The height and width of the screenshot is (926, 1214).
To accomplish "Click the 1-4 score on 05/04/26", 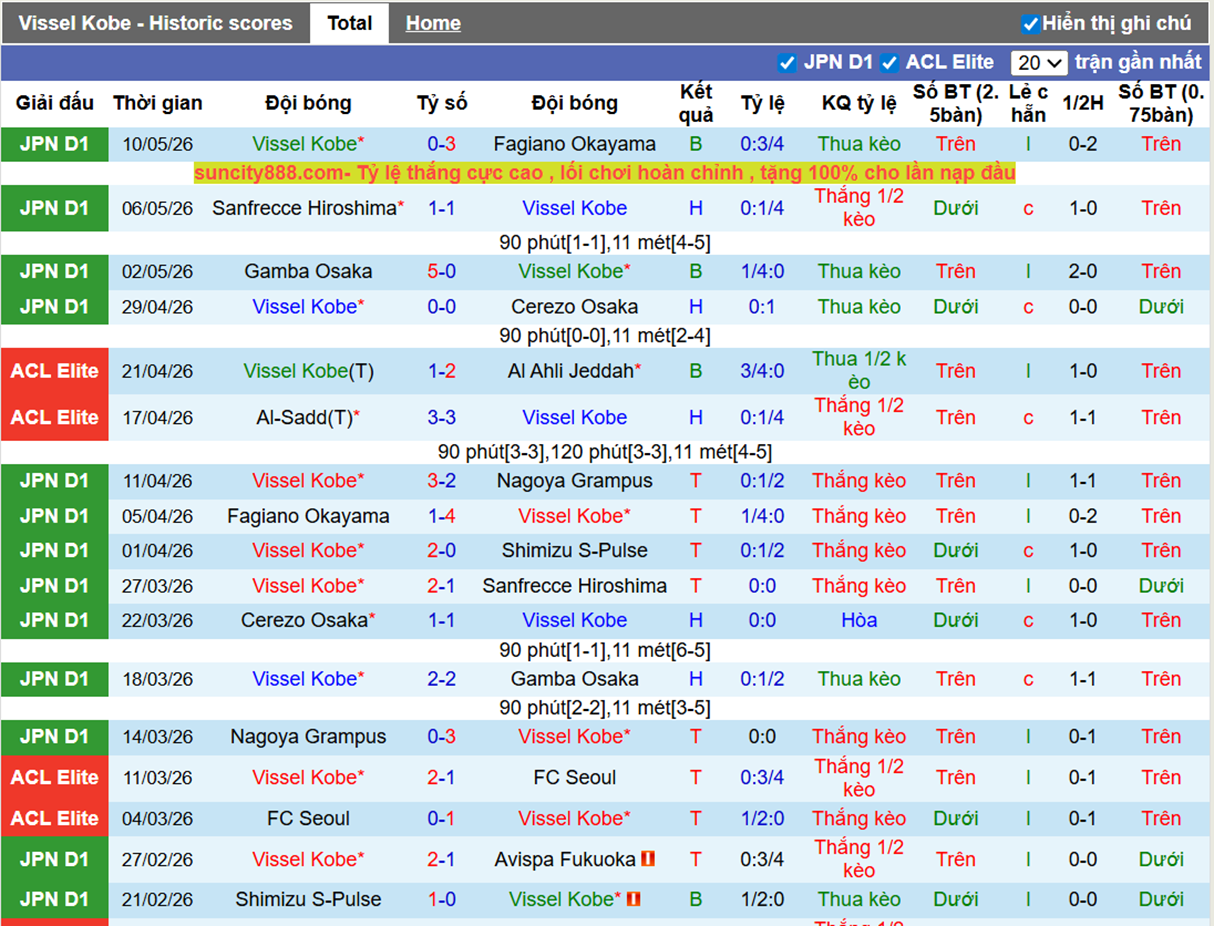I will [x=442, y=516].
